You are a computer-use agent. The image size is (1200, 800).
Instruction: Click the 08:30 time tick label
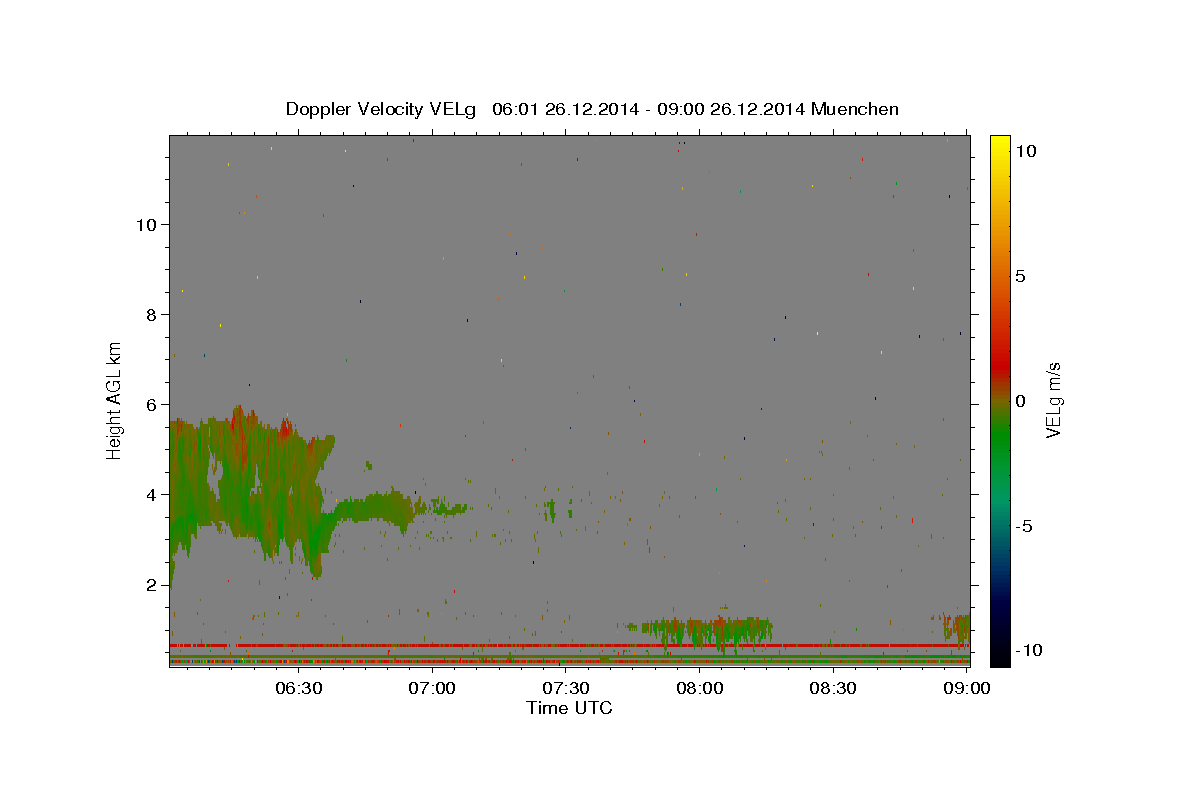(834, 688)
